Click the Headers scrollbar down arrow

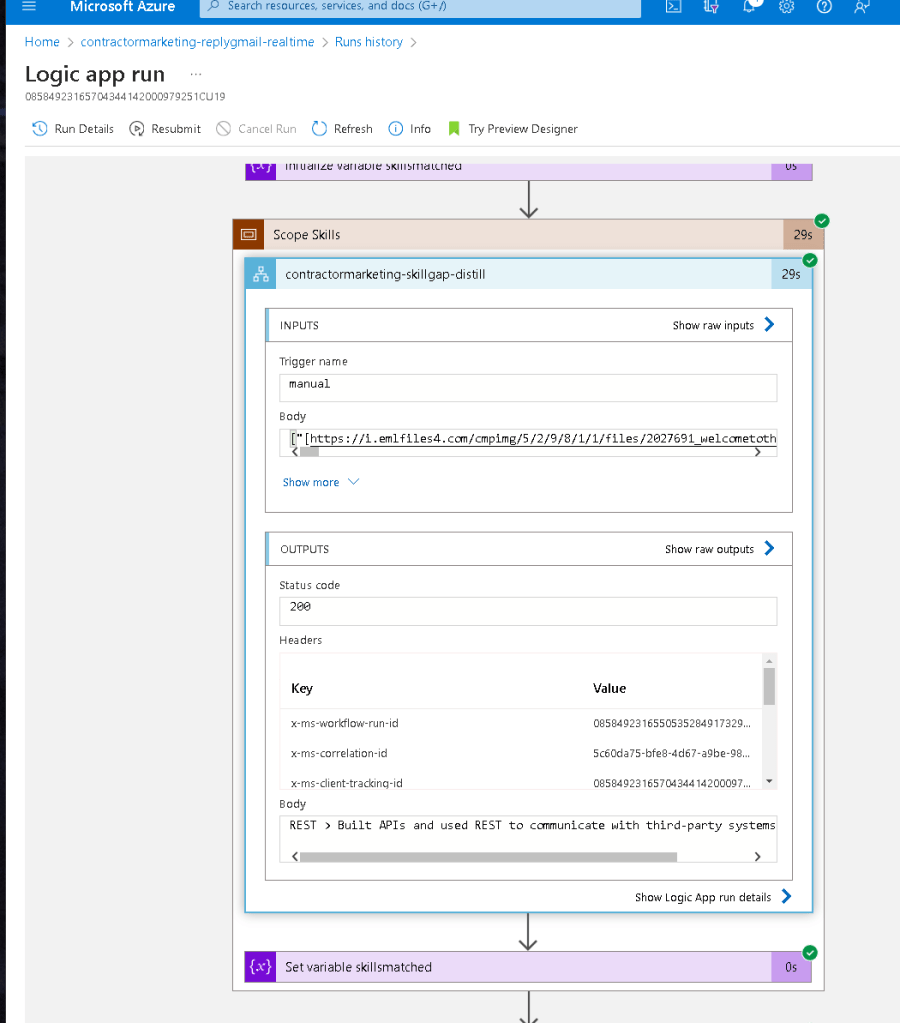[769, 781]
